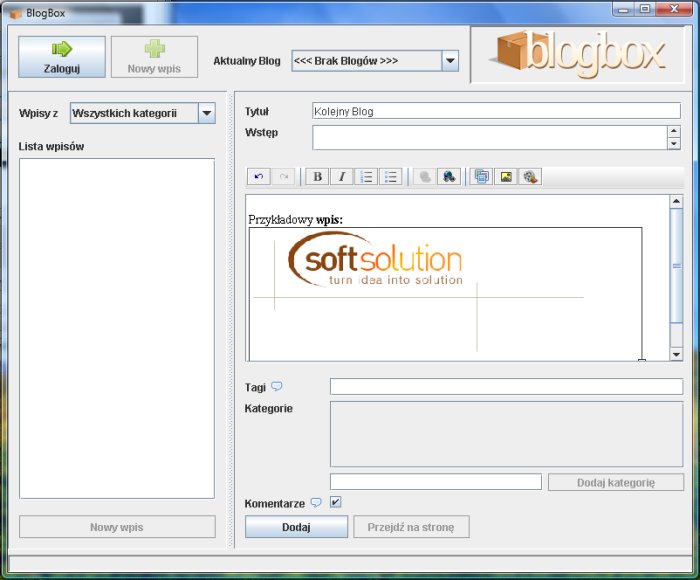Click the Wstęp text area
Image resolution: width=700 pixels, height=580 pixels.
coord(490,138)
